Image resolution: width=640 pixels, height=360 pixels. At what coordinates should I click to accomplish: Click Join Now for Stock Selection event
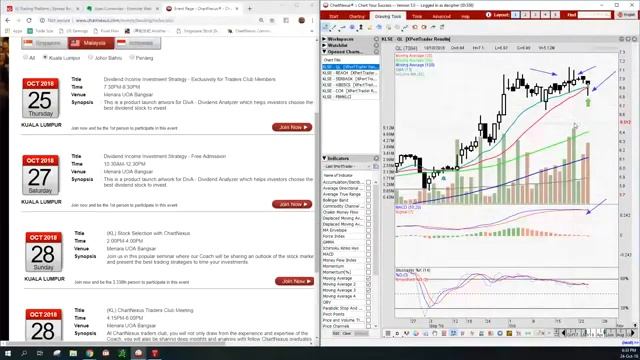click(295, 281)
